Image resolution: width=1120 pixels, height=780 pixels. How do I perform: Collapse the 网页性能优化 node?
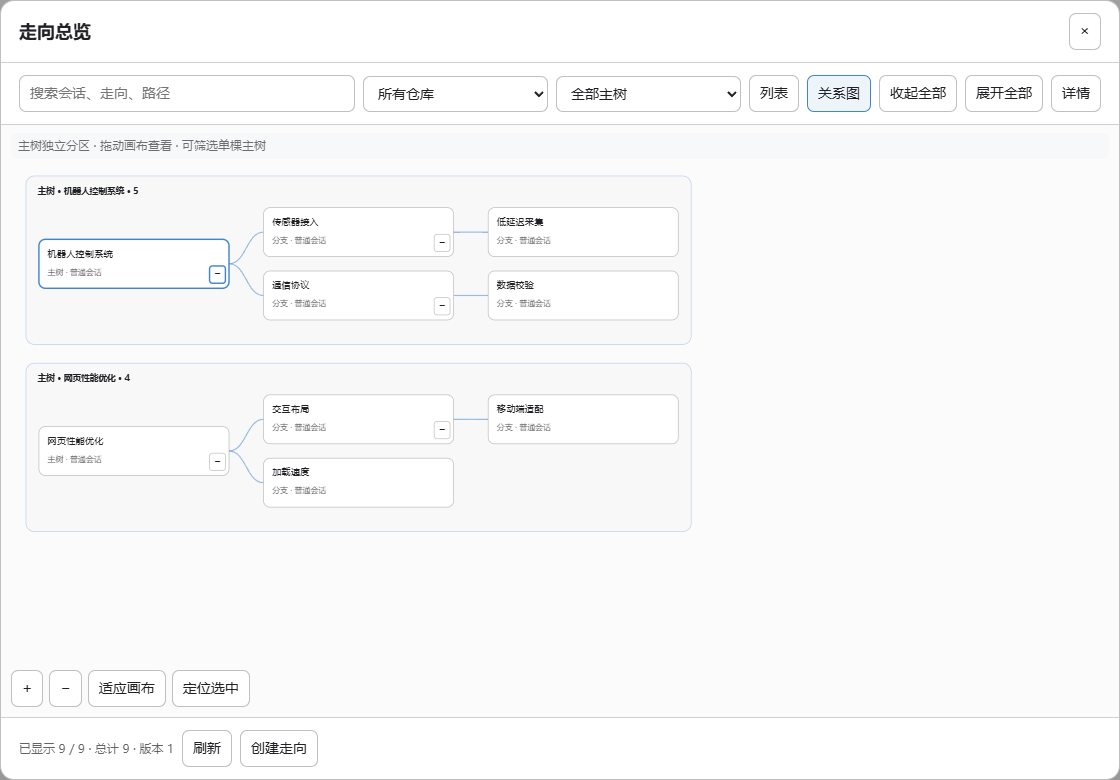(217, 461)
